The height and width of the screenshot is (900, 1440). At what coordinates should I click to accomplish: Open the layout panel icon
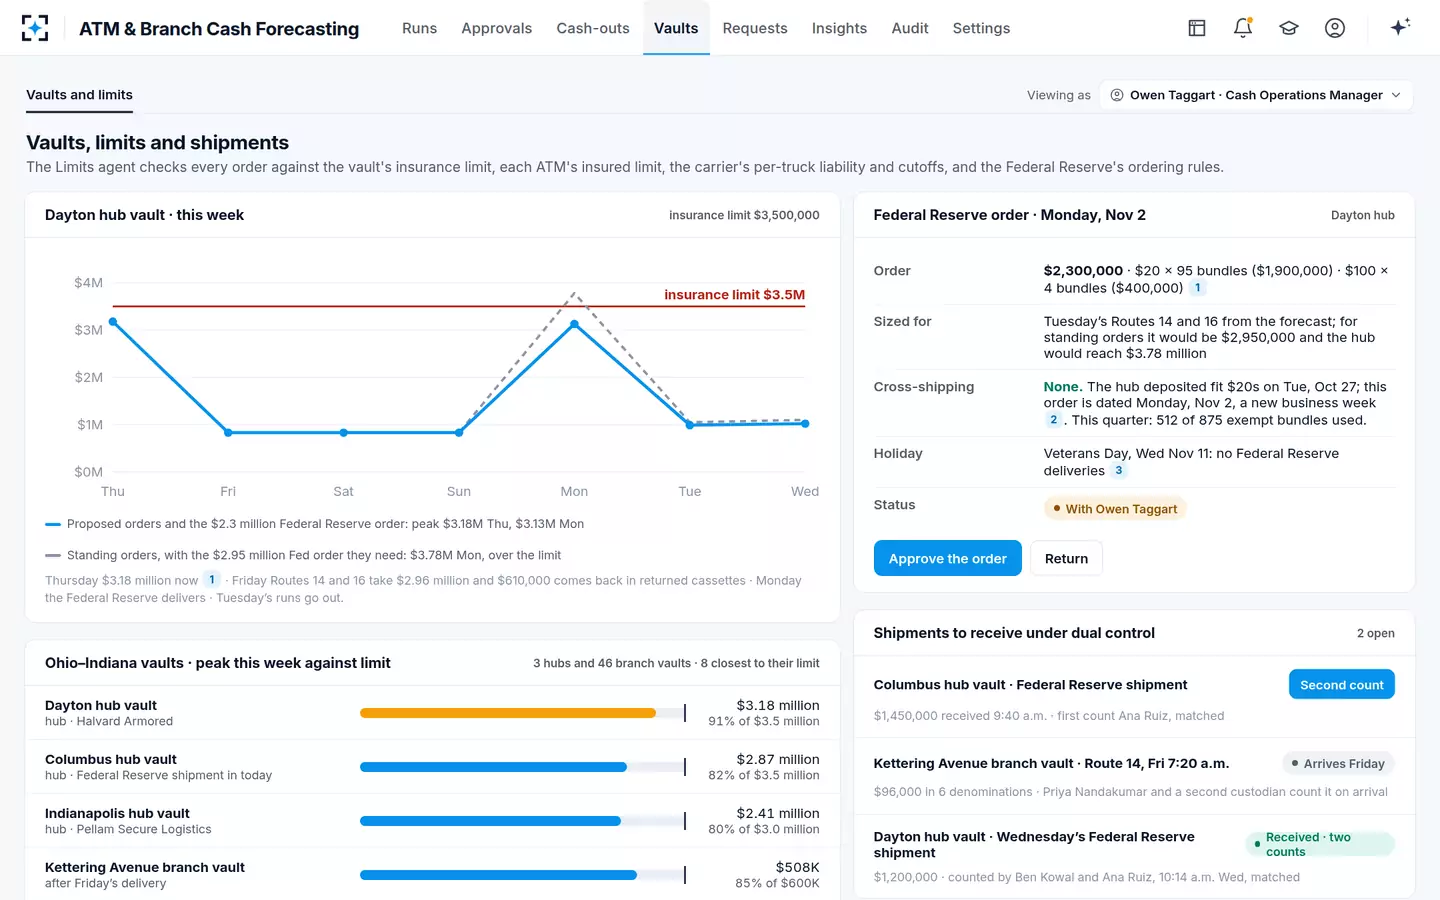tap(1197, 28)
